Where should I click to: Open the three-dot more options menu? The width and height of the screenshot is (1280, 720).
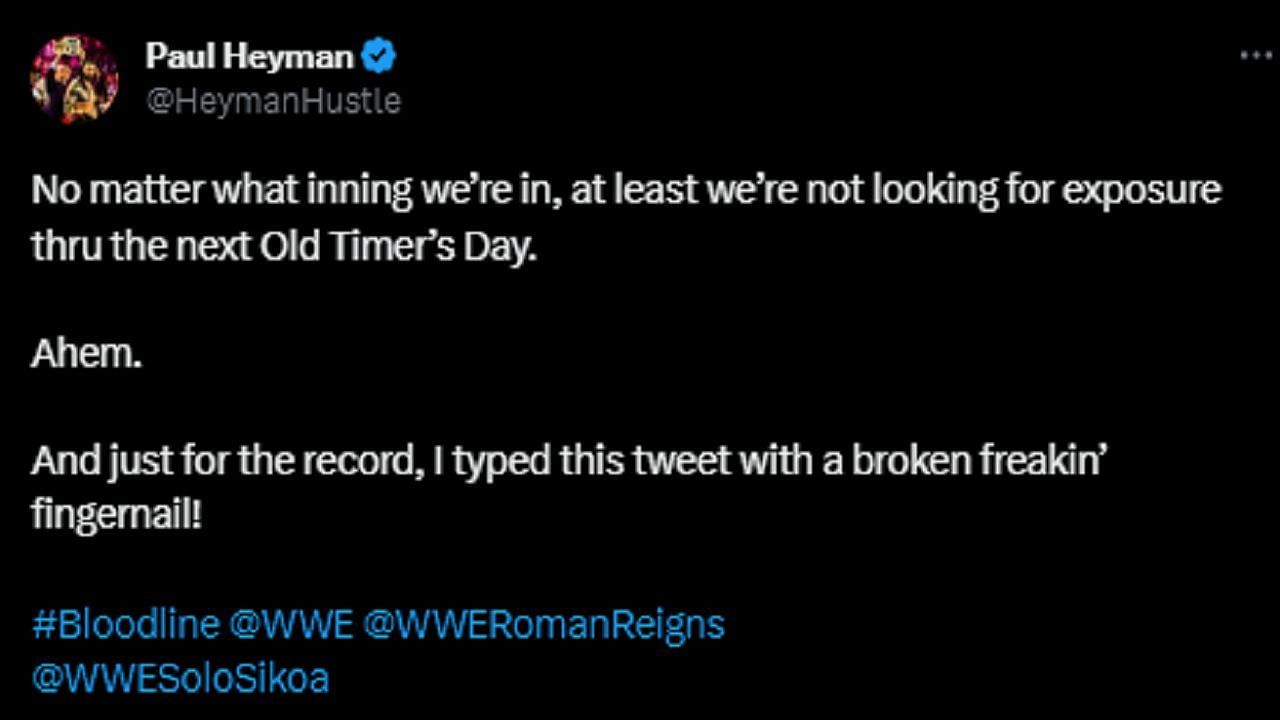click(1255, 56)
